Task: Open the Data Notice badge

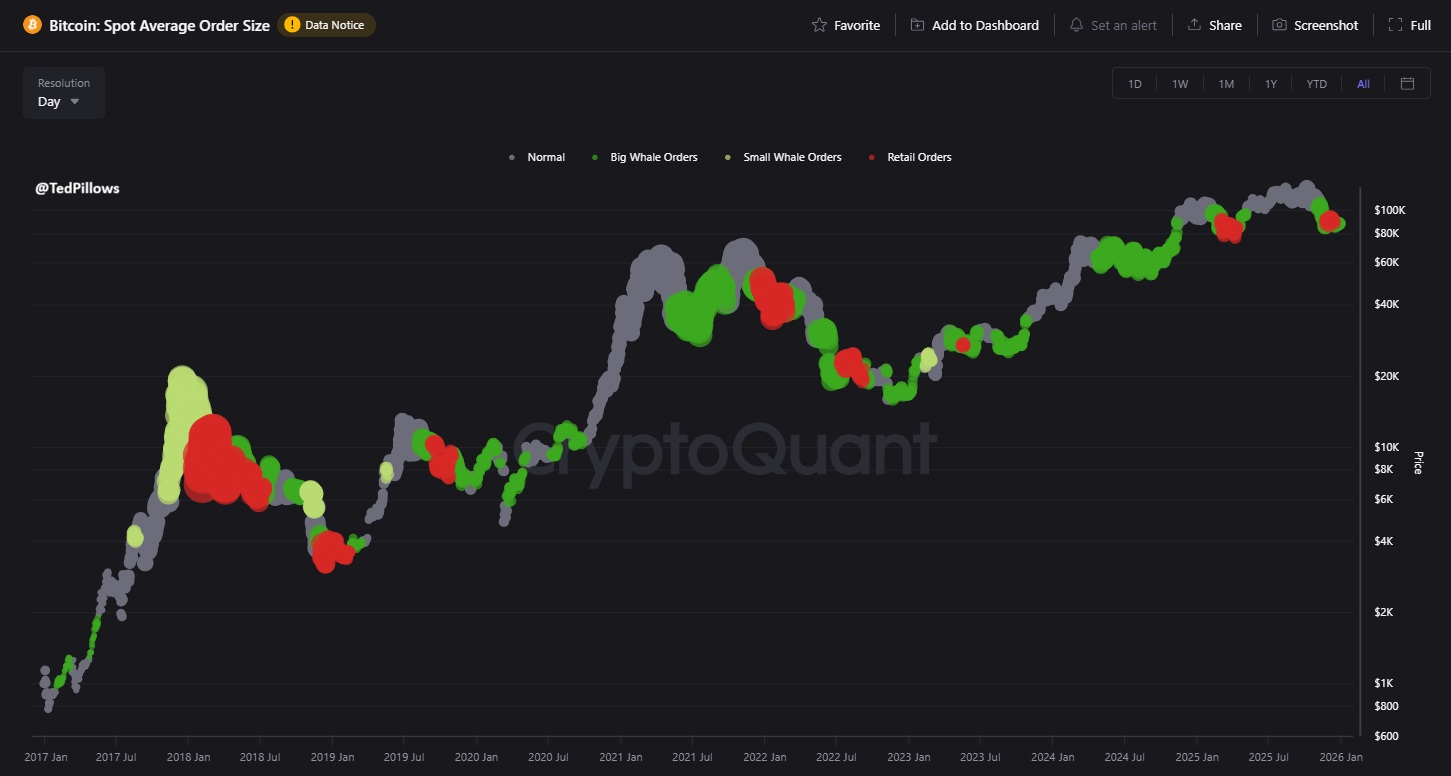Action: tap(326, 25)
